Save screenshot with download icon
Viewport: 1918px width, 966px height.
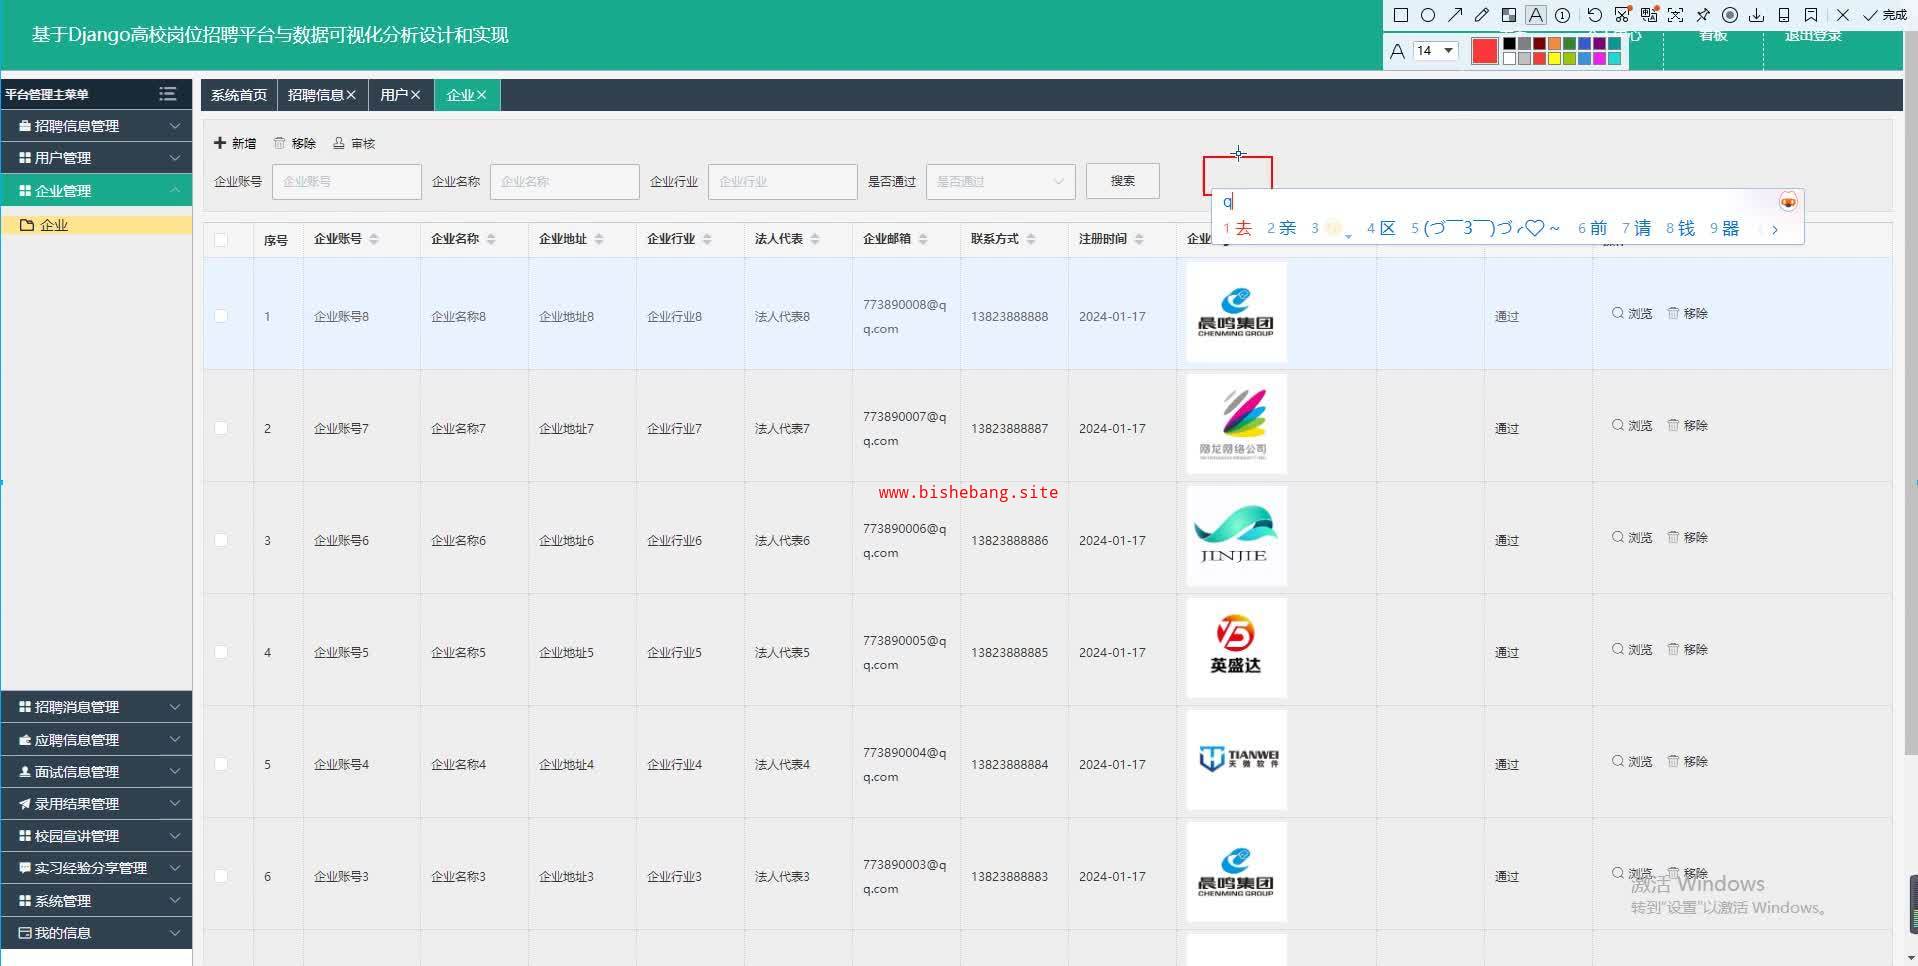[1756, 15]
